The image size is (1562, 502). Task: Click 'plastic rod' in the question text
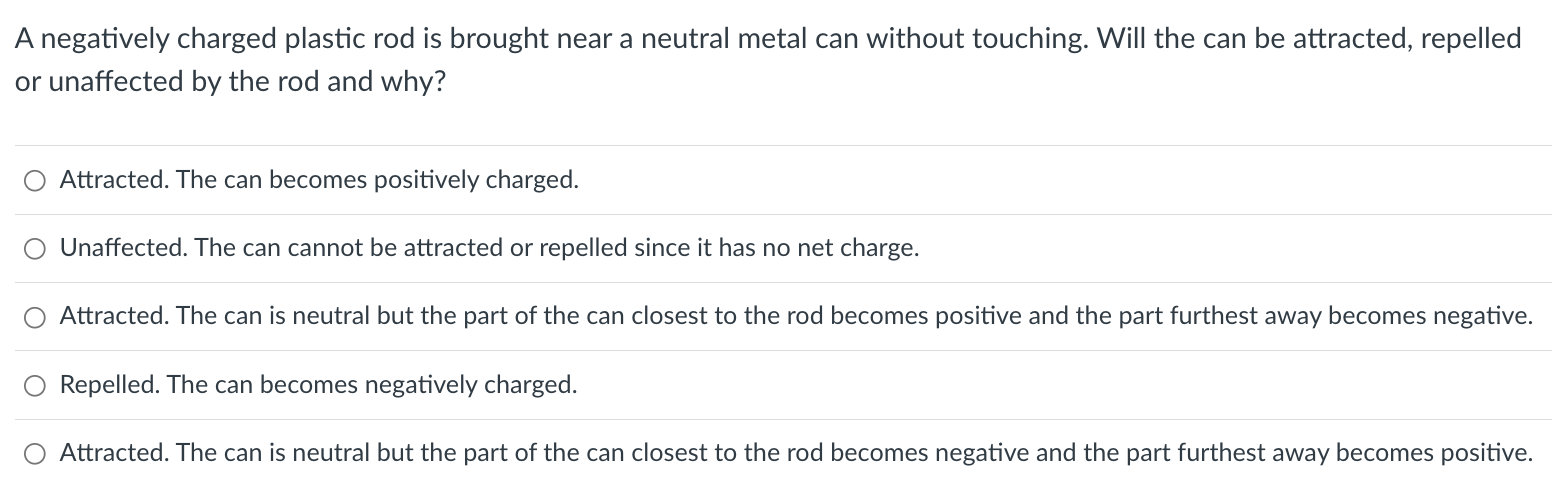[351, 40]
